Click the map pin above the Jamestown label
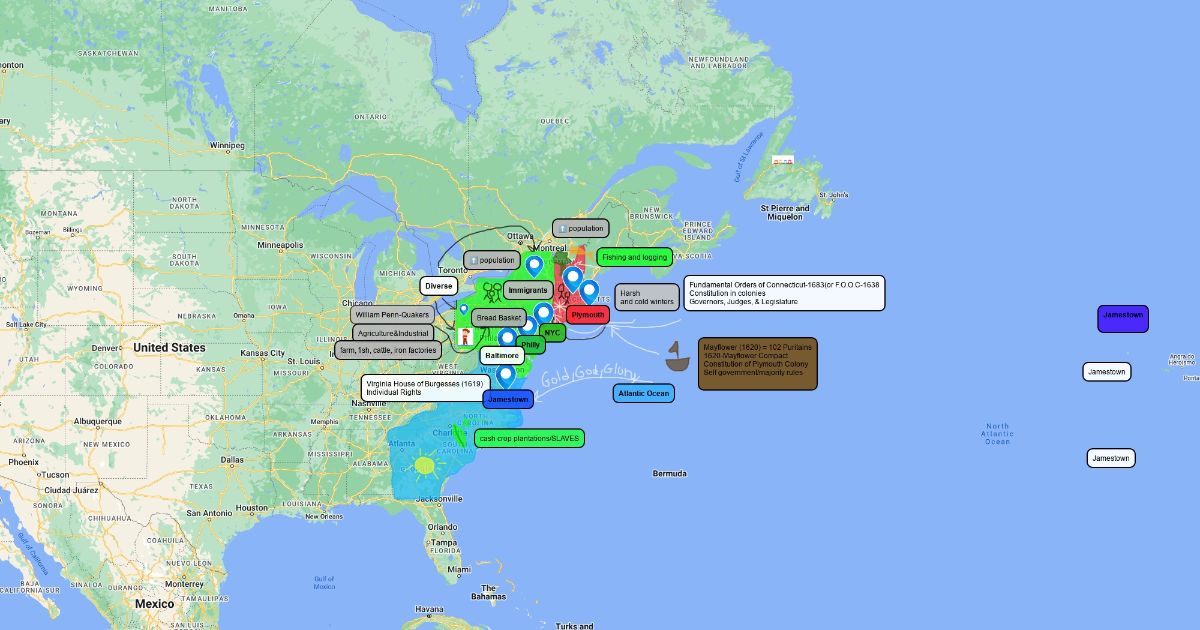This screenshot has height=630, width=1200. click(506, 376)
